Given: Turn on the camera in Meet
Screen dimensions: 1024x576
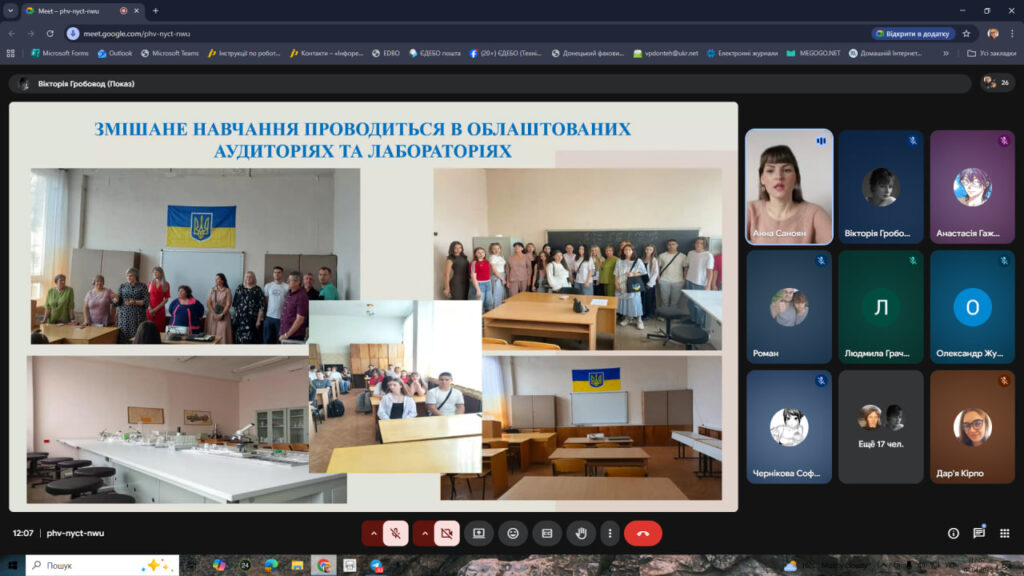Looking at the screenshot, I should (x=447, y=533).
